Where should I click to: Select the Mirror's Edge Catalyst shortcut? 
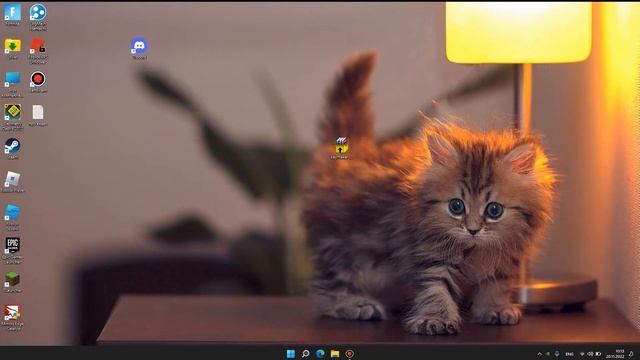coord(12,317)
